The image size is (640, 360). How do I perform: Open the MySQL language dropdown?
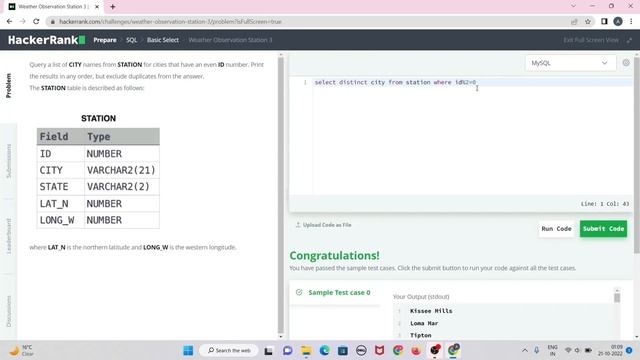pyautogui.click(x=570, y=63)
